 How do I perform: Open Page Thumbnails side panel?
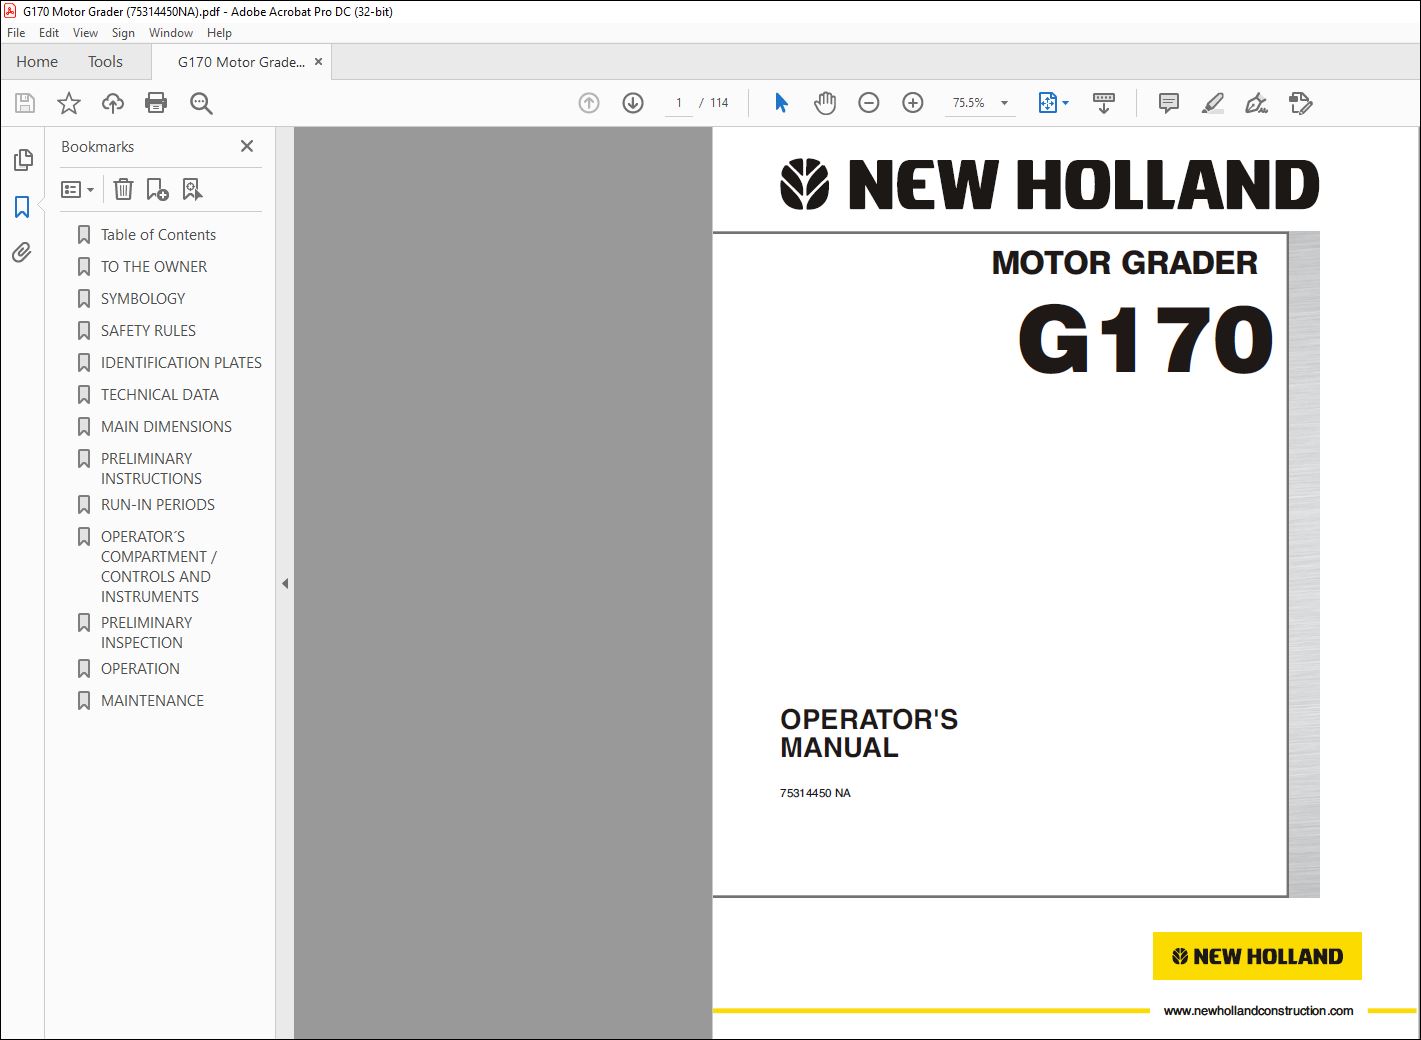click(22, 160)
